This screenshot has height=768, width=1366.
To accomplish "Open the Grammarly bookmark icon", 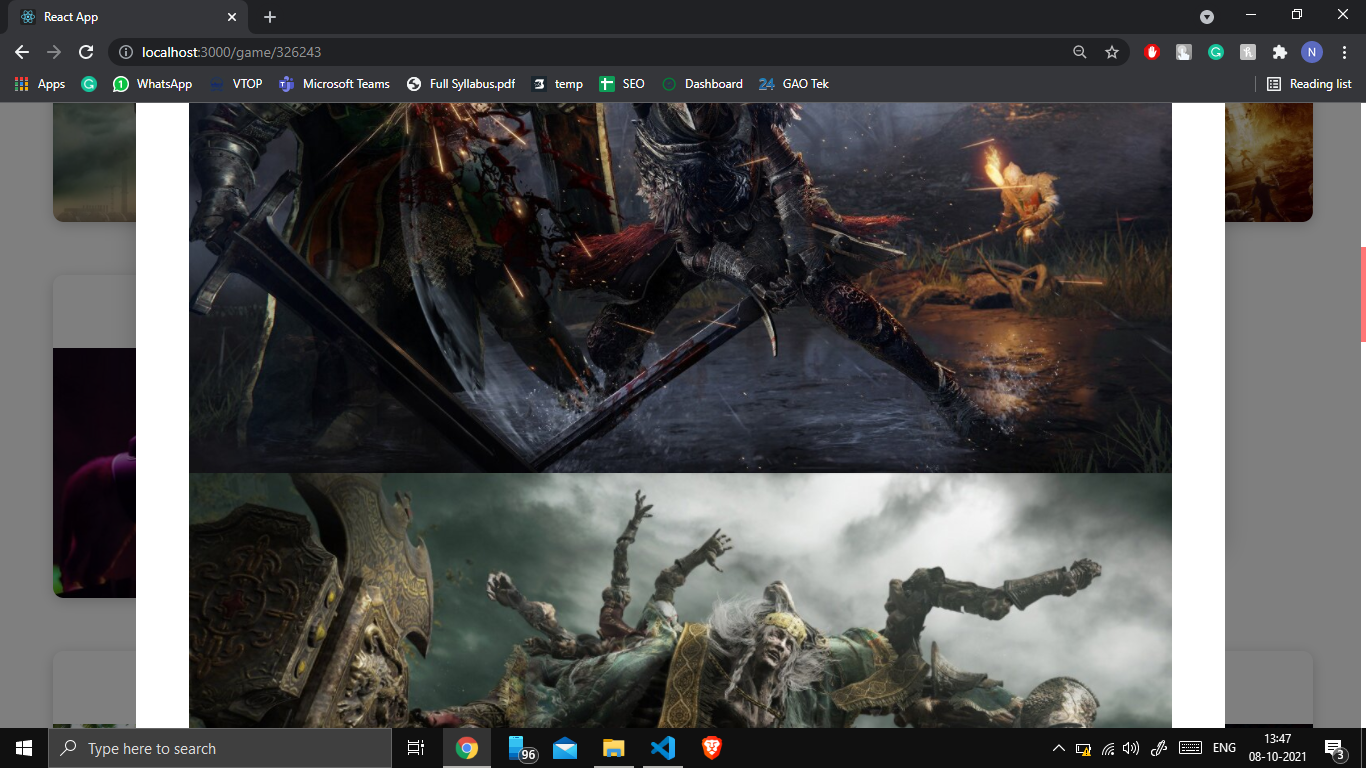I will coord(89,84).
